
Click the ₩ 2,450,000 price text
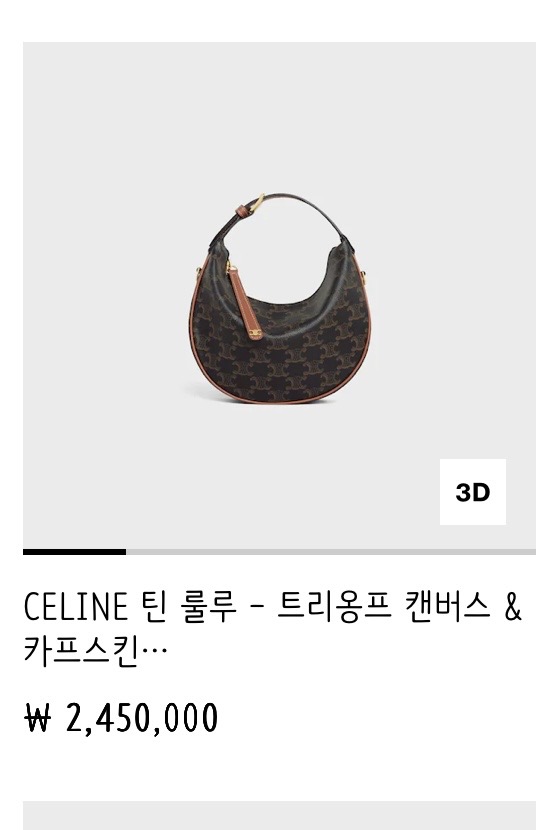[x=121, y=718]
